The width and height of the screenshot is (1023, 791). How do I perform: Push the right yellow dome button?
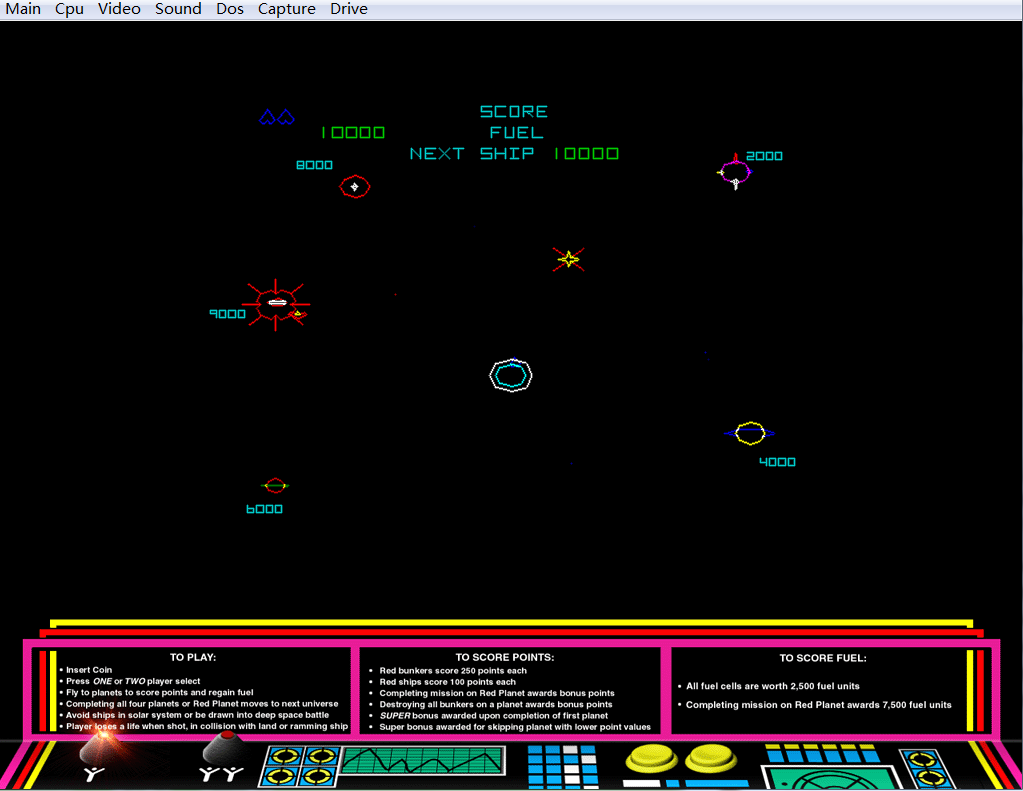[x=710, y=758]
